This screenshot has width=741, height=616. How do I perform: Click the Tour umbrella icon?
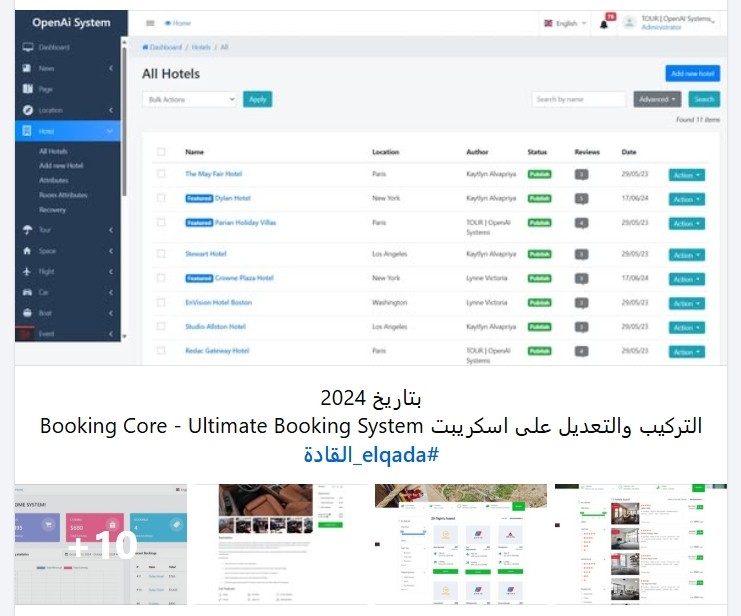[x=28, y=230]
